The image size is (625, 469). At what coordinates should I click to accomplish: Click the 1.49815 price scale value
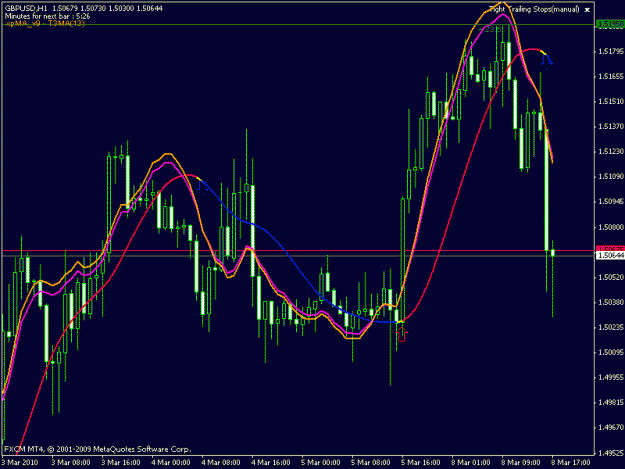tap(611, 402)
